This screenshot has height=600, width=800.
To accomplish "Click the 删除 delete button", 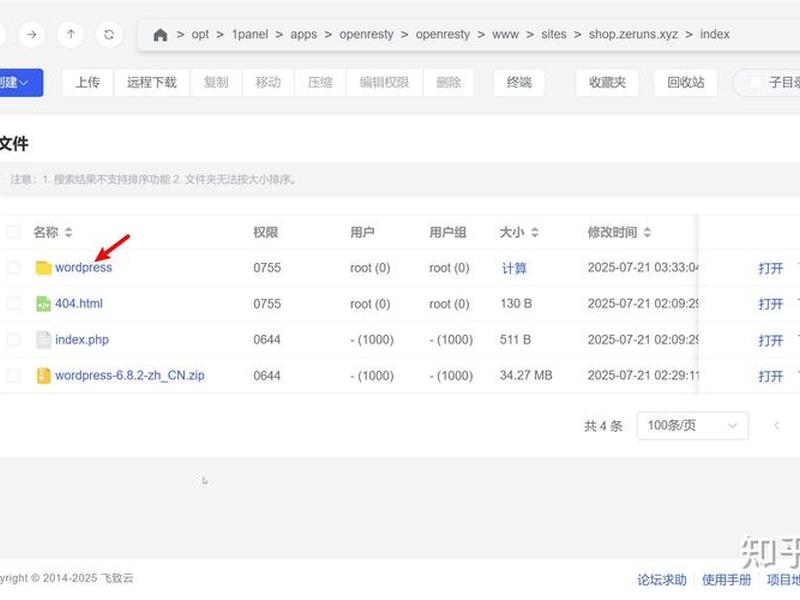I will (x=448, y=82).
